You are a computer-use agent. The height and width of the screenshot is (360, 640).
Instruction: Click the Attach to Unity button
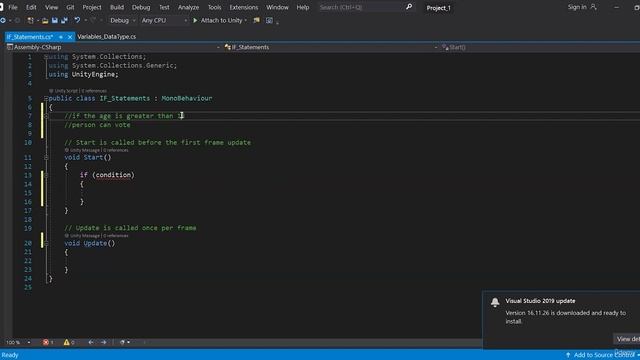[x=221, y=20]
